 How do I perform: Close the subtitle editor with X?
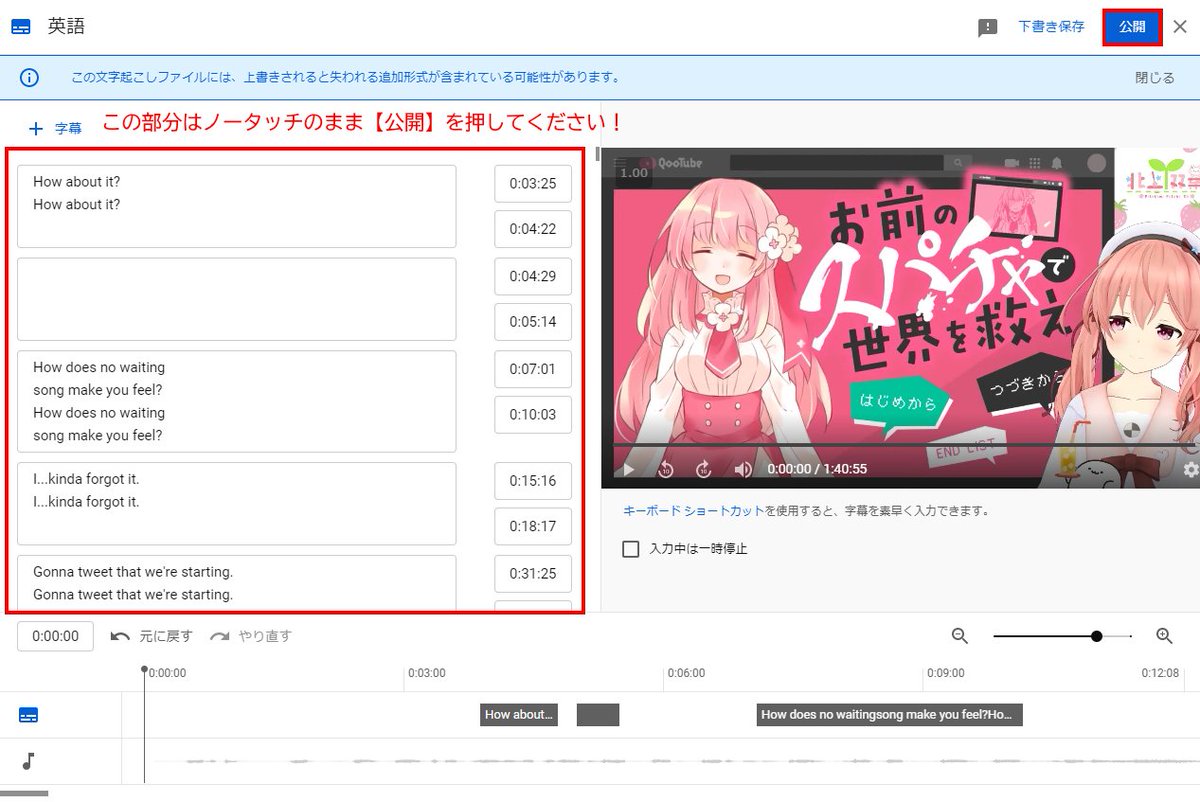pyautogui.click(x=1180, y=27)
